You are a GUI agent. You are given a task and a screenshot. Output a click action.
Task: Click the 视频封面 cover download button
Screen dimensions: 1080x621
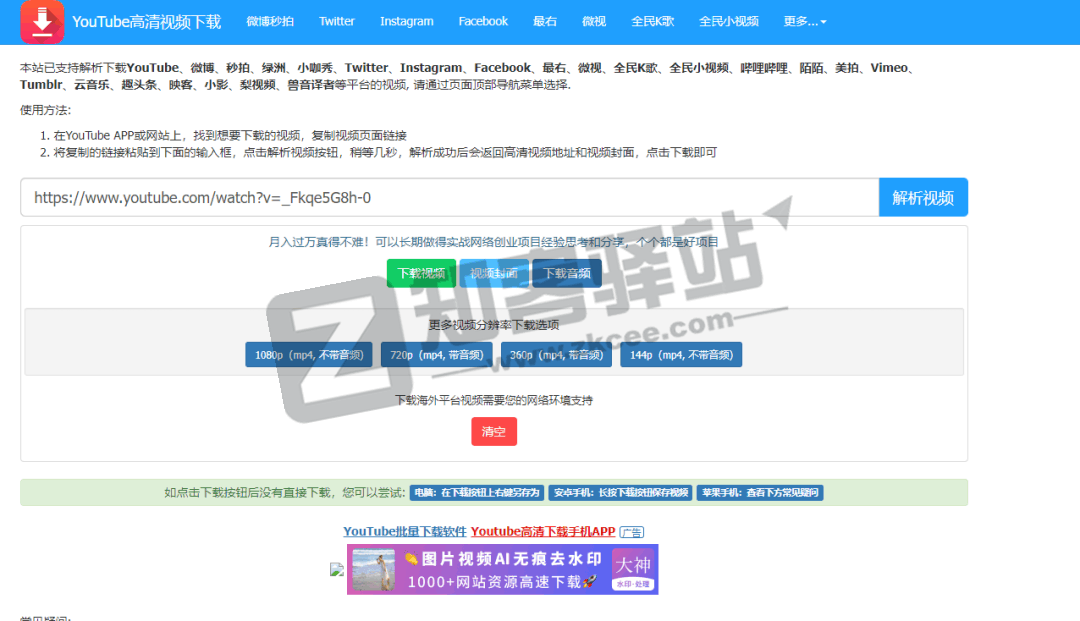(494, 271)
